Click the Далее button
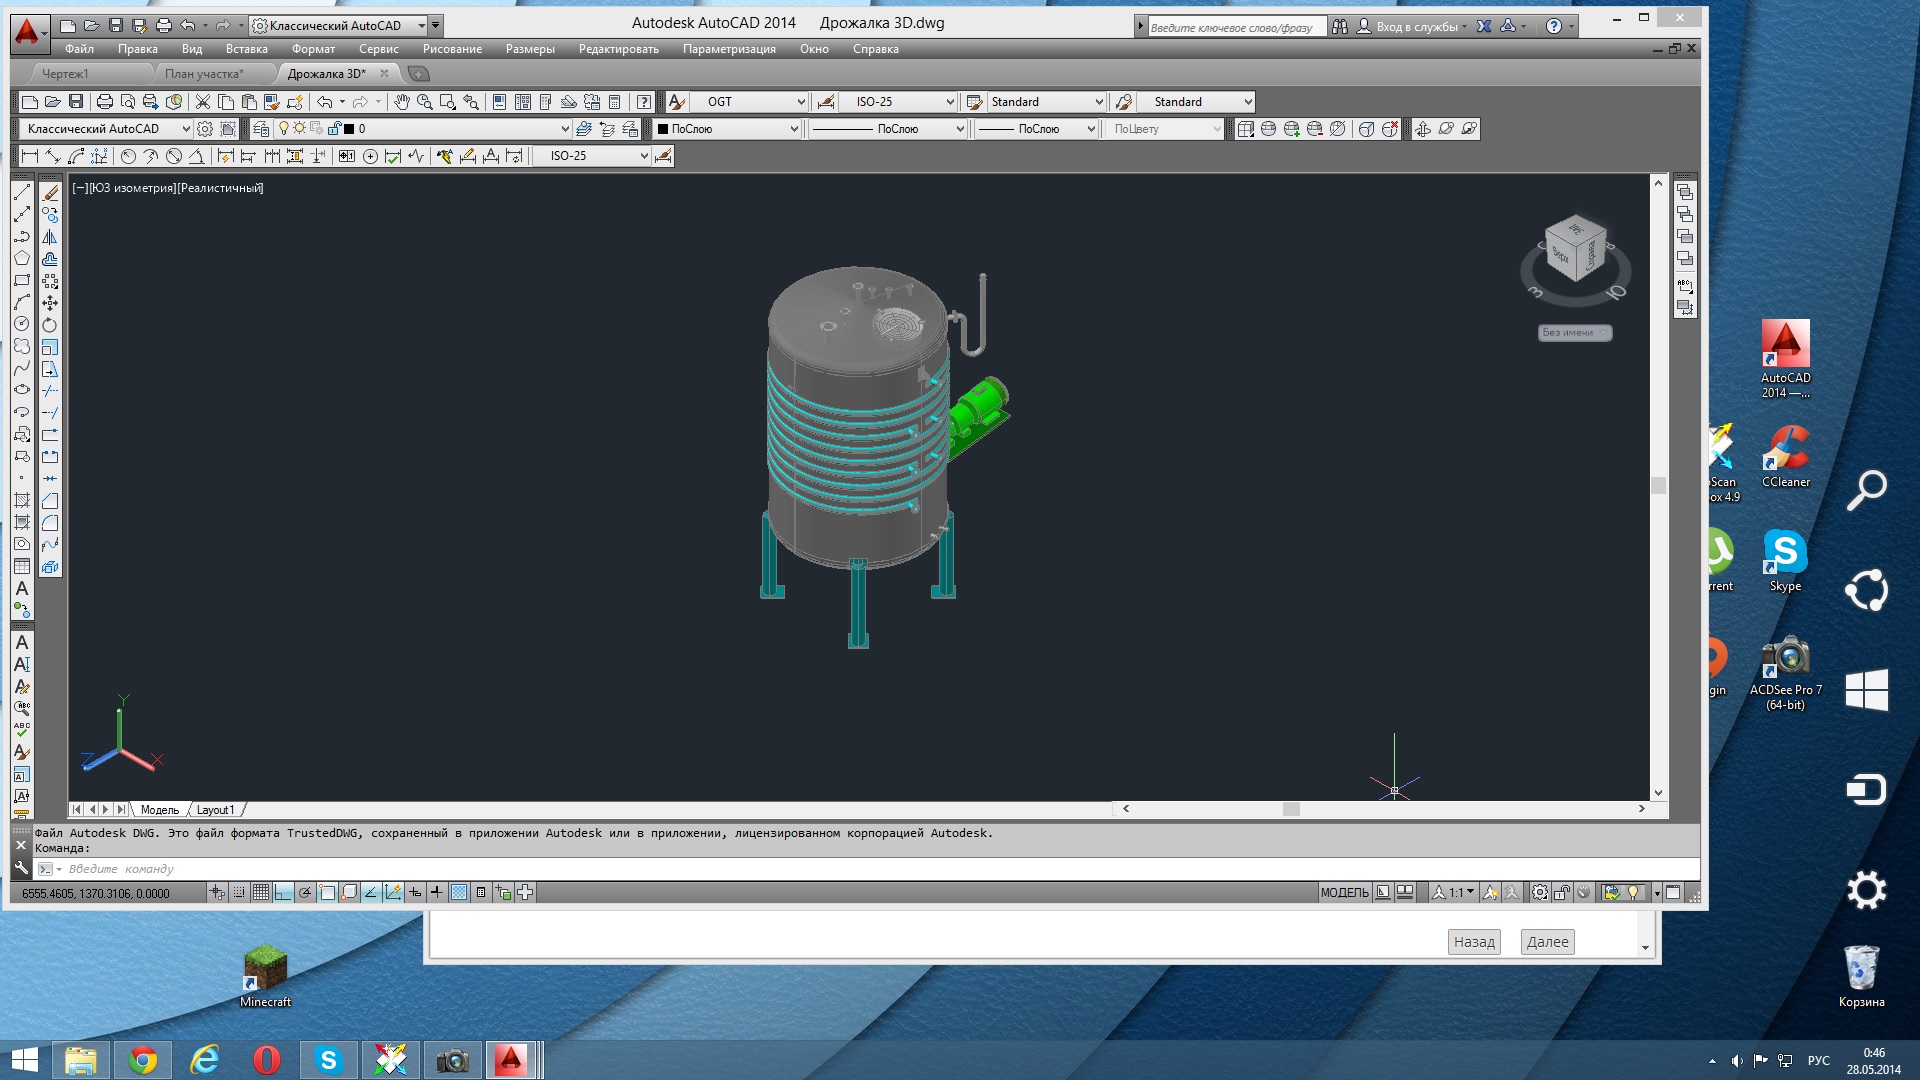Image resolution: width=1920 pixels, height=1080 pixels. pyautogui.click(x=1547, y=942)
